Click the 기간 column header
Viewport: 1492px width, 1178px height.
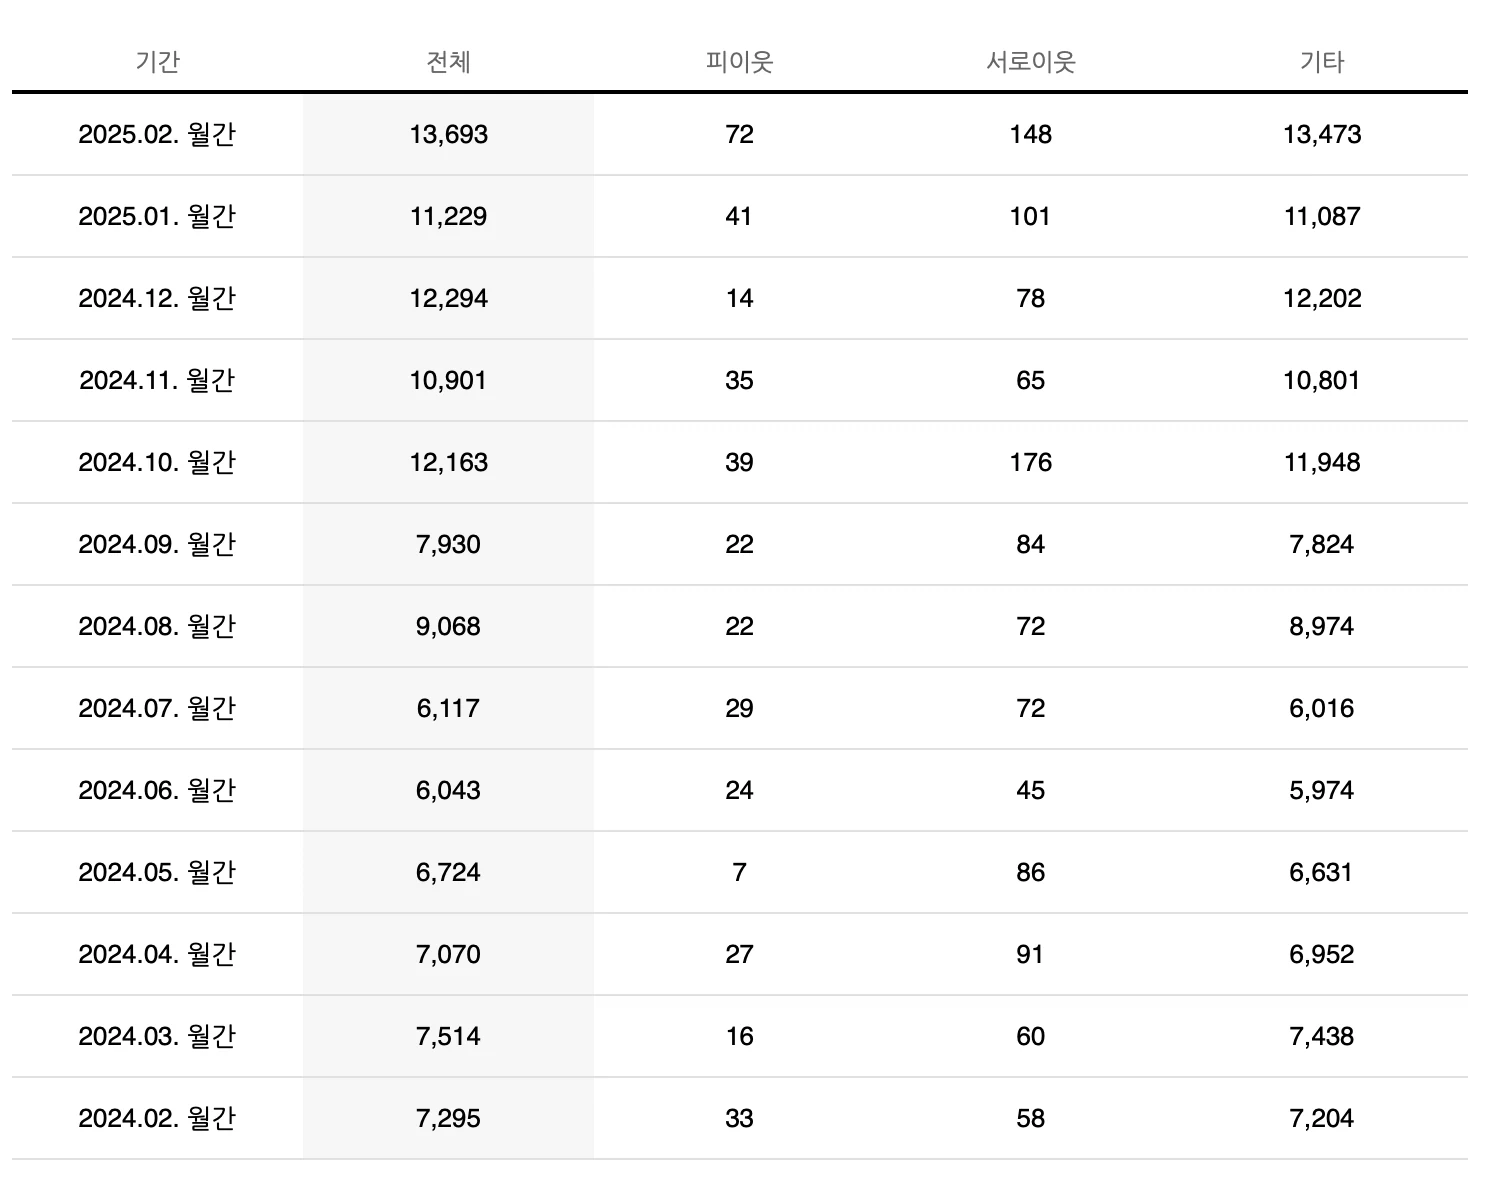point(157,62)
